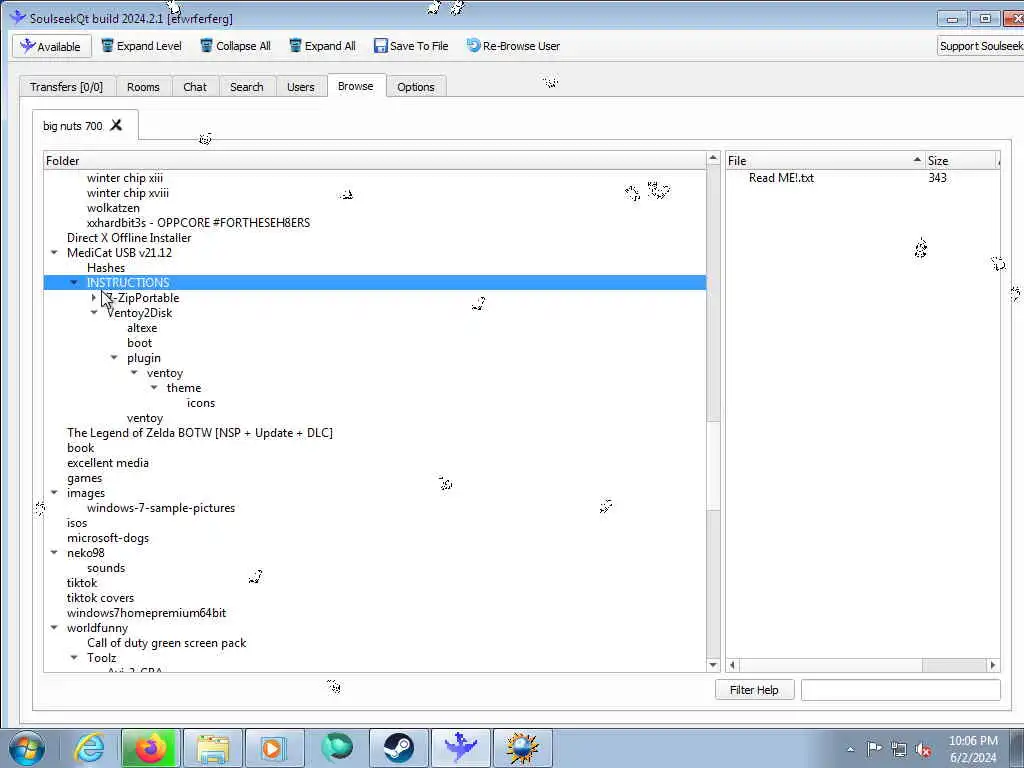Open the Search tab
1024x768 pixels.
point(247,87)
